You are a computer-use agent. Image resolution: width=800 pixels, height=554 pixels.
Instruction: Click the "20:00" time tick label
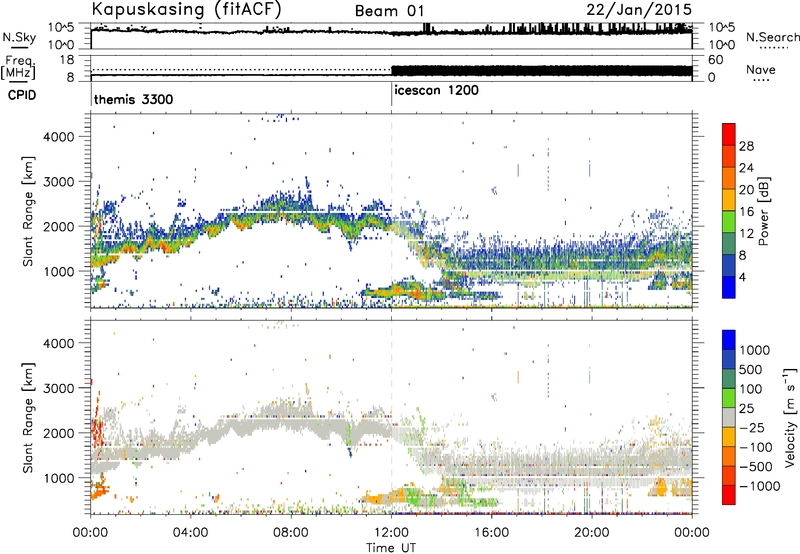591,533
